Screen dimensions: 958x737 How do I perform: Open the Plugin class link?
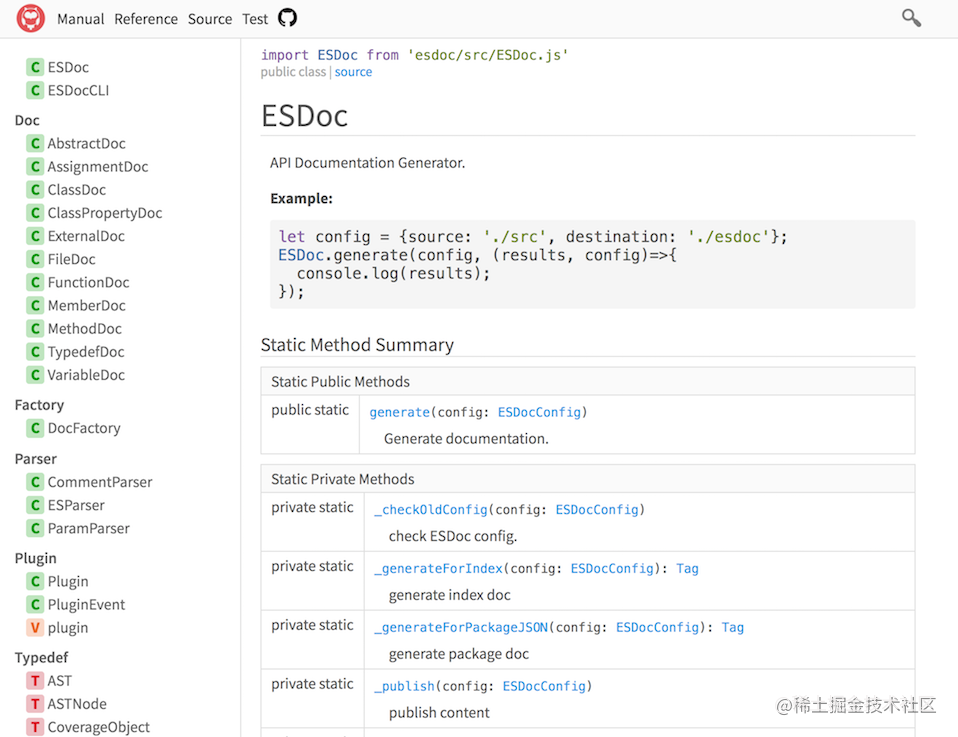pyautogui.click(x=68, y=582)
